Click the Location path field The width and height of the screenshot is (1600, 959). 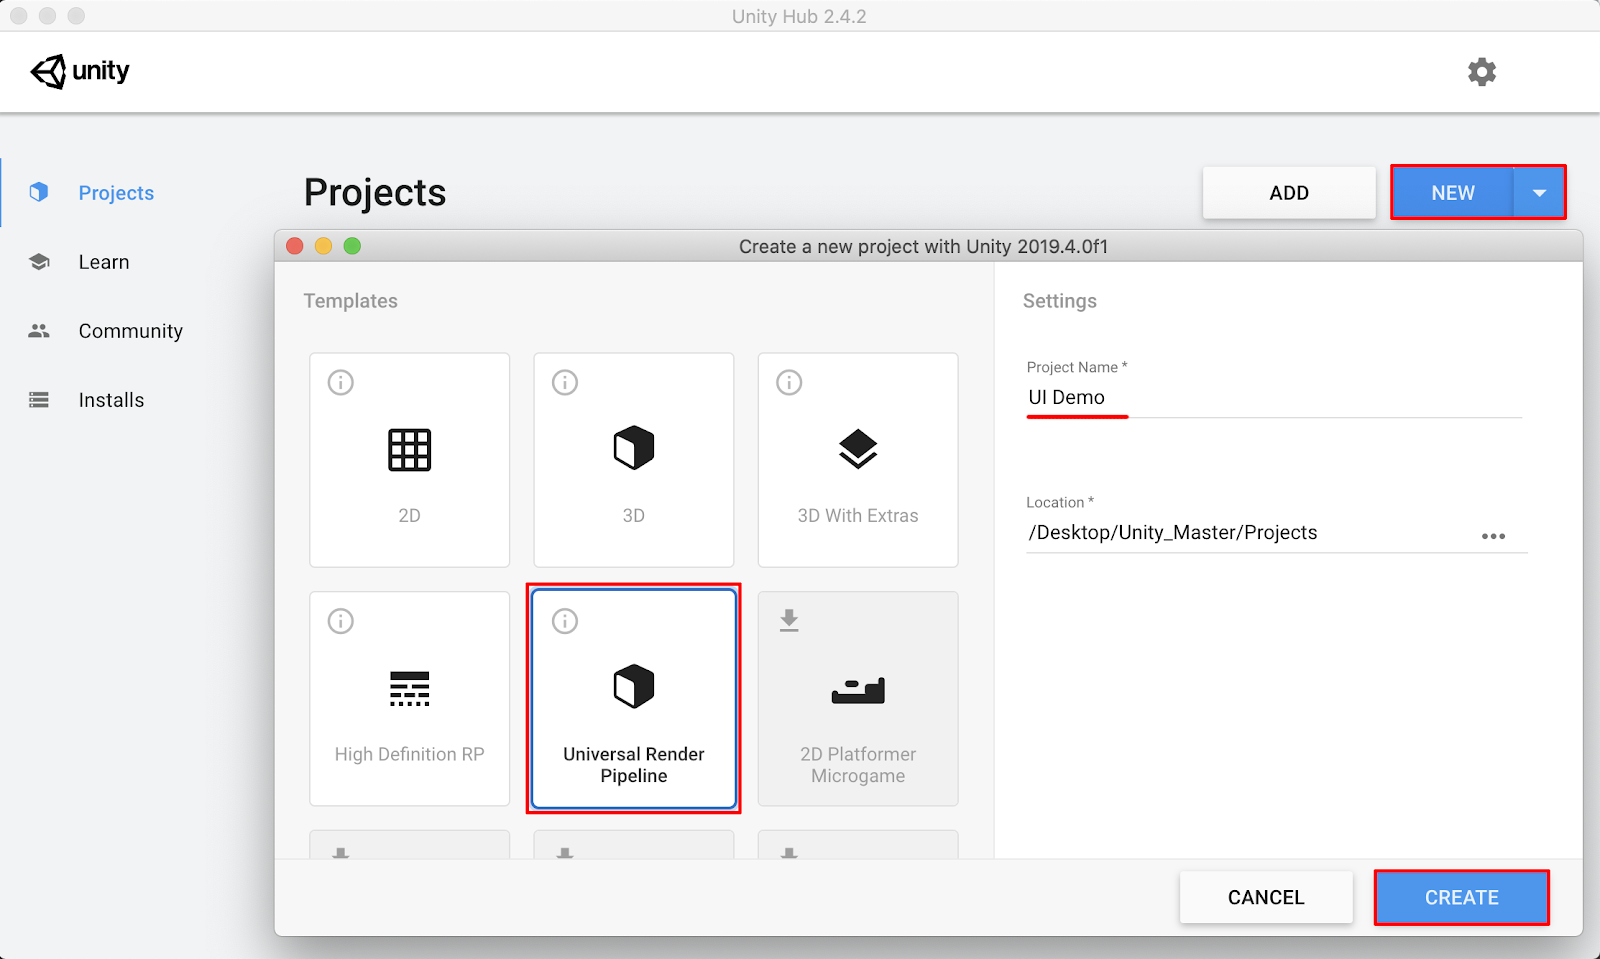tap(1240, 533)
